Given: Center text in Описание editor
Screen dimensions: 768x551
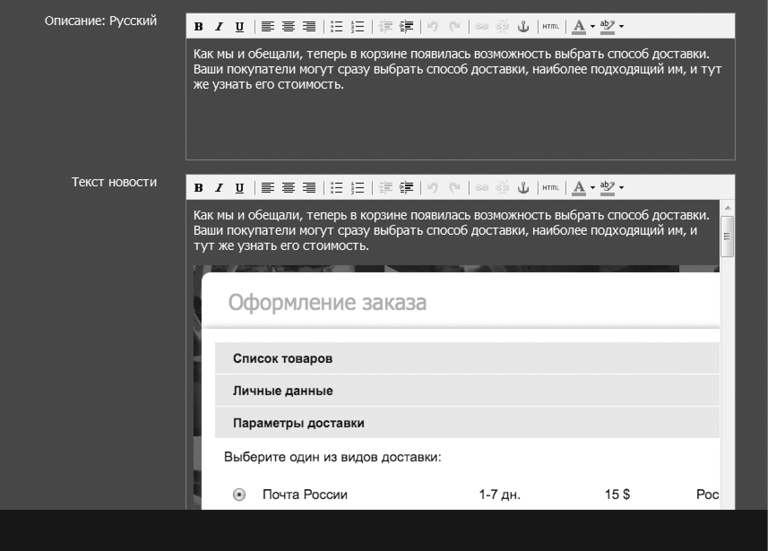Looking at the screenshot, I should (x=288, y=26).
